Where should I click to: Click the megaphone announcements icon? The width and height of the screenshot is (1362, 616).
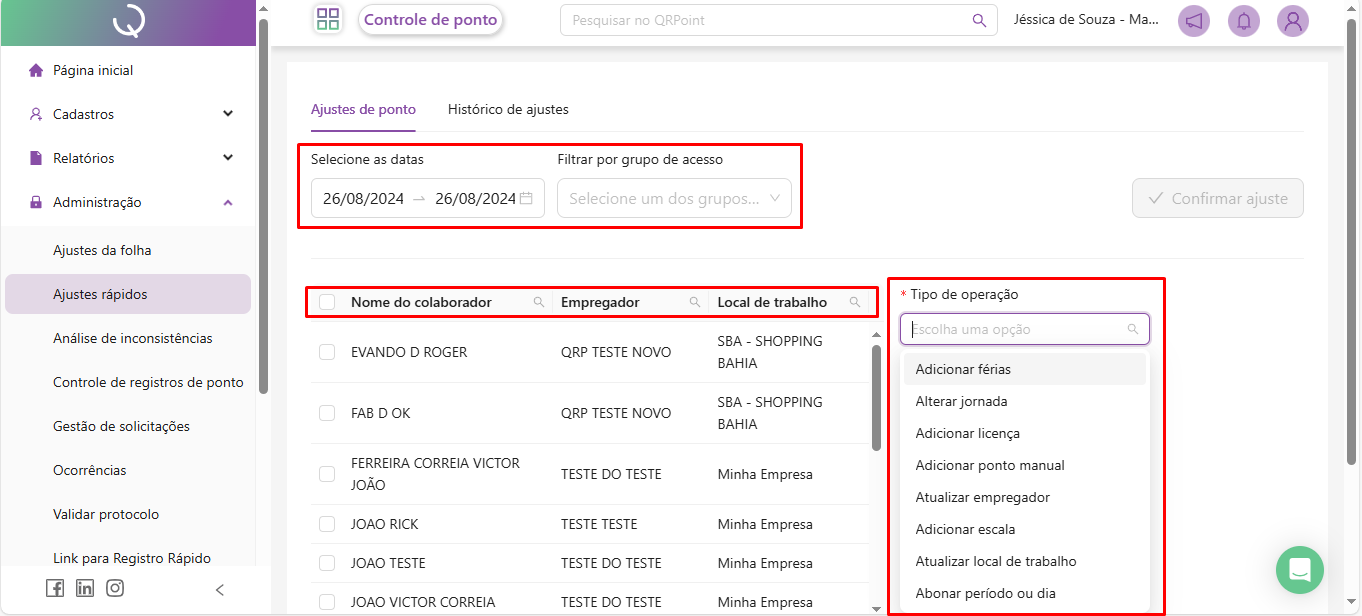(x=1193, y=21)
